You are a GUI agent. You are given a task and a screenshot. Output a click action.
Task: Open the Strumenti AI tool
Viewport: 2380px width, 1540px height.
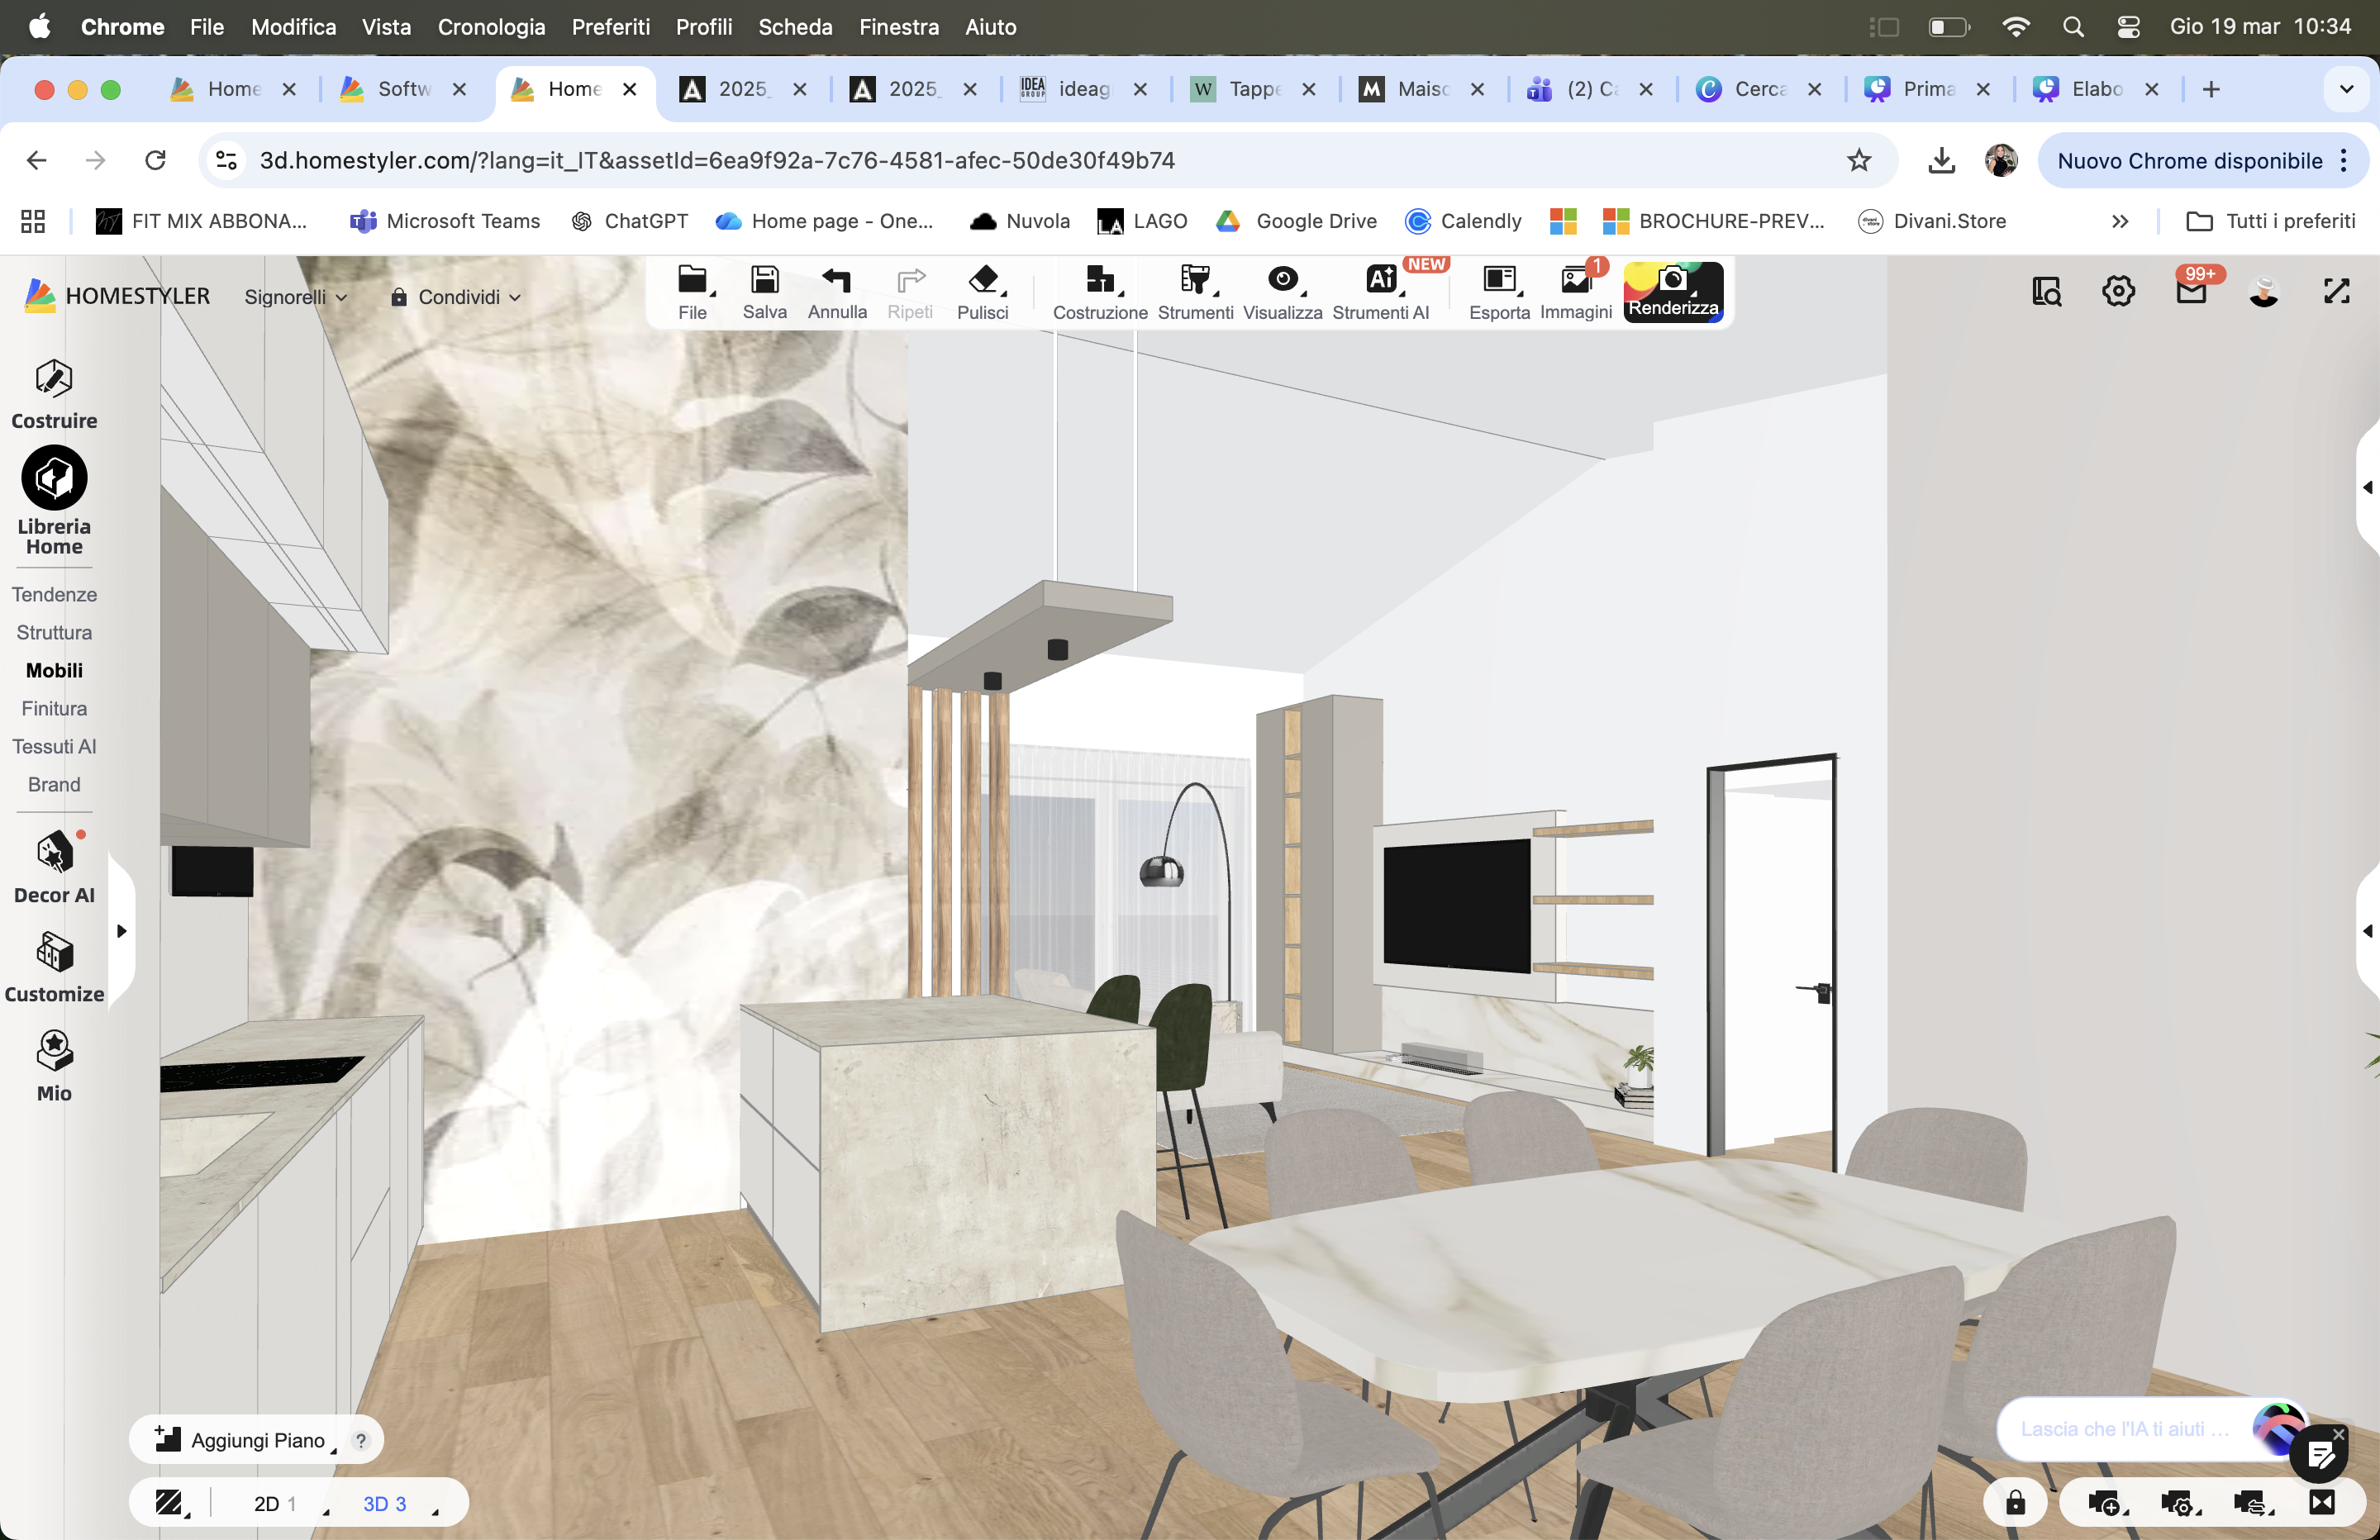(x=1380, y=290)
